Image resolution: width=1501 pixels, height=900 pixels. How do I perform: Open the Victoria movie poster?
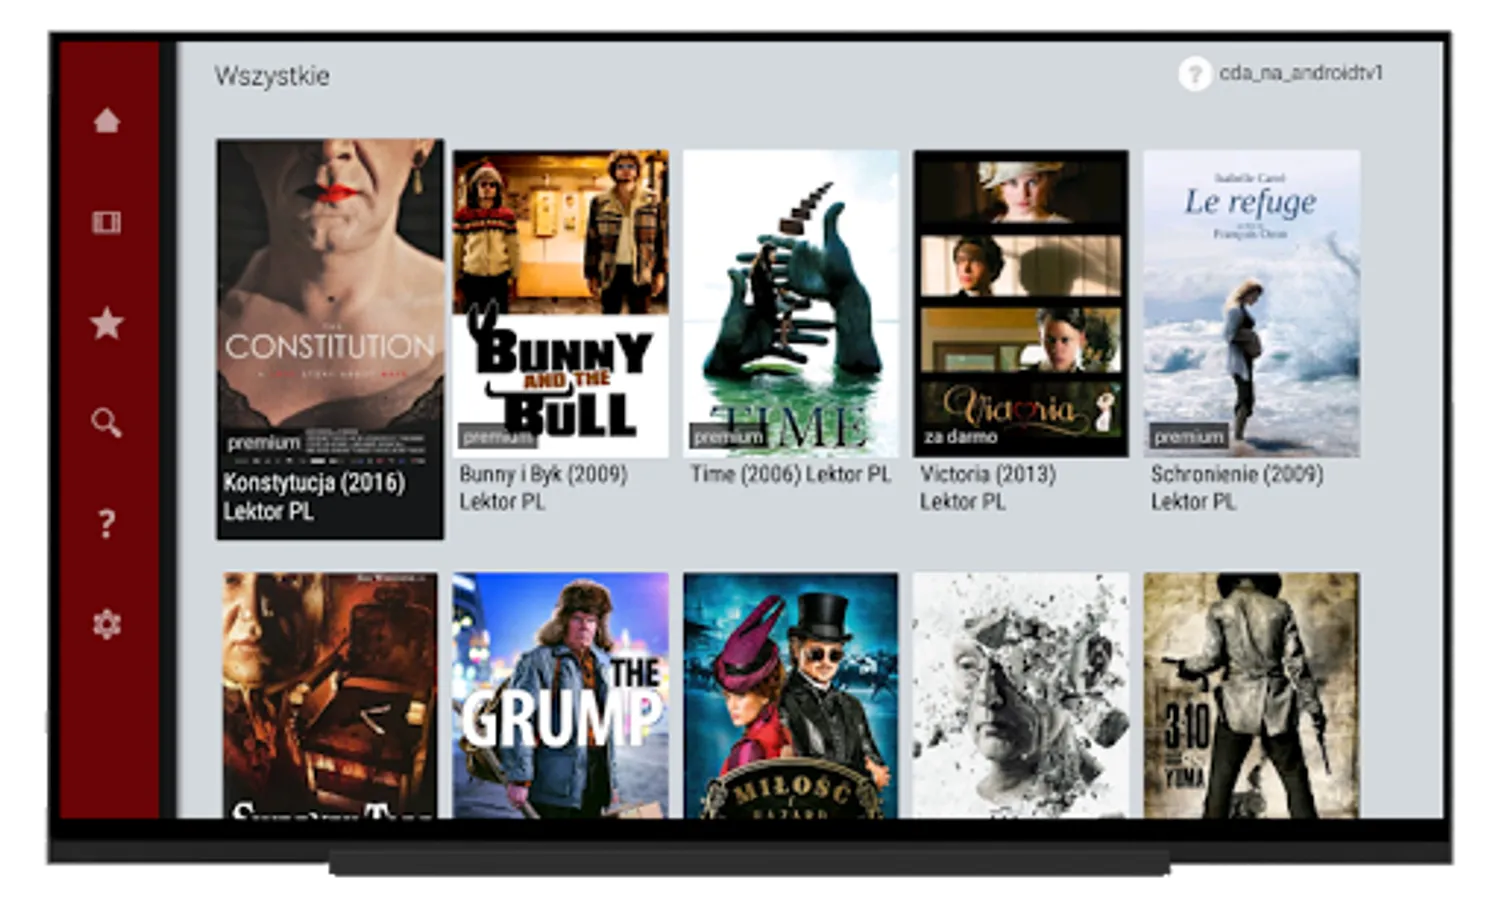(x=1021, y=303)
